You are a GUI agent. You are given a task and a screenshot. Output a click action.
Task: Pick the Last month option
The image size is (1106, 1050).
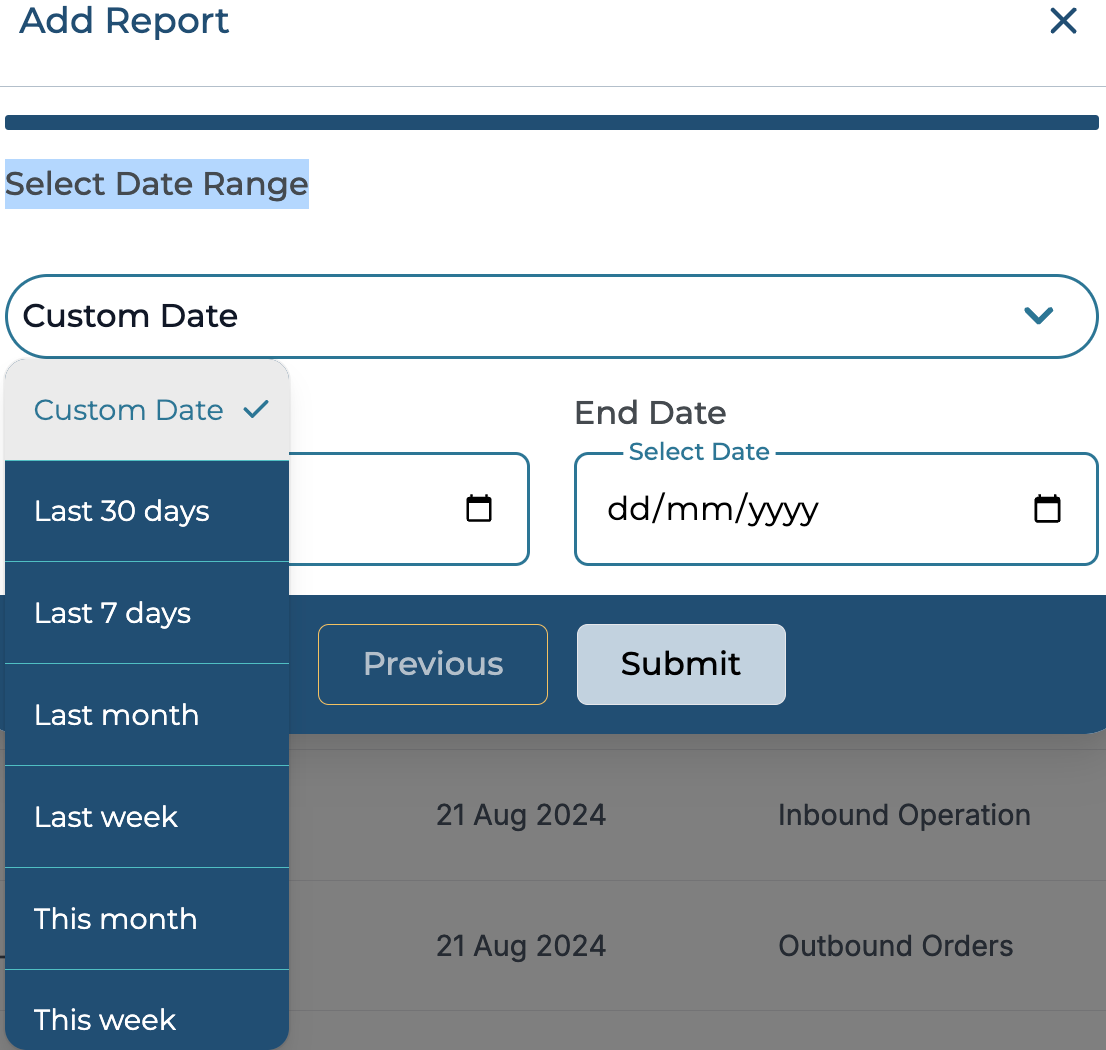point(116,715)
